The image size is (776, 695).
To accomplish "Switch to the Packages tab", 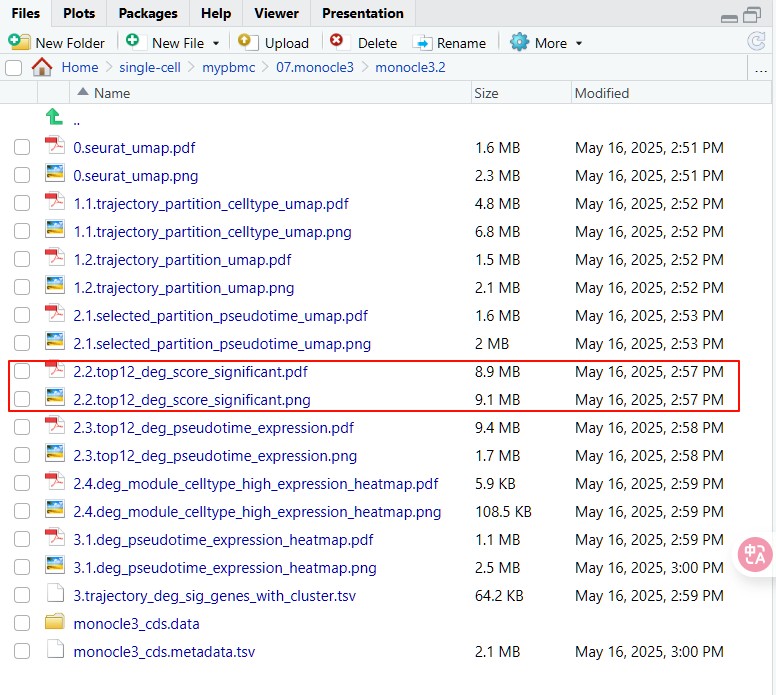I will click(x=148, y=13).
